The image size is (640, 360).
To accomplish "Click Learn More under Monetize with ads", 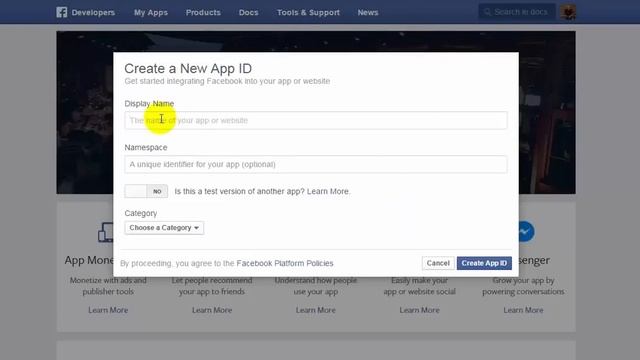I will (x=108, y=310).
